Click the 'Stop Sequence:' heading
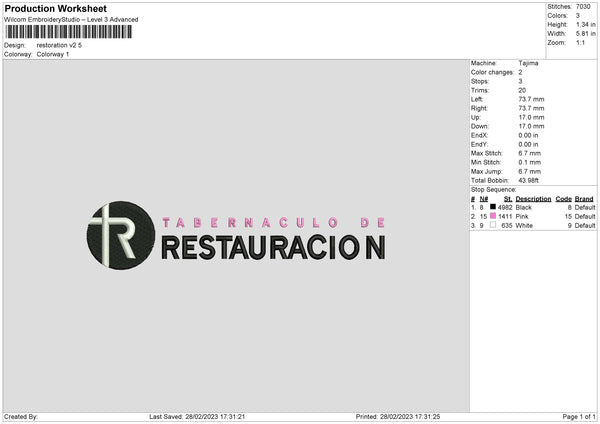 [x=494, y=190]
